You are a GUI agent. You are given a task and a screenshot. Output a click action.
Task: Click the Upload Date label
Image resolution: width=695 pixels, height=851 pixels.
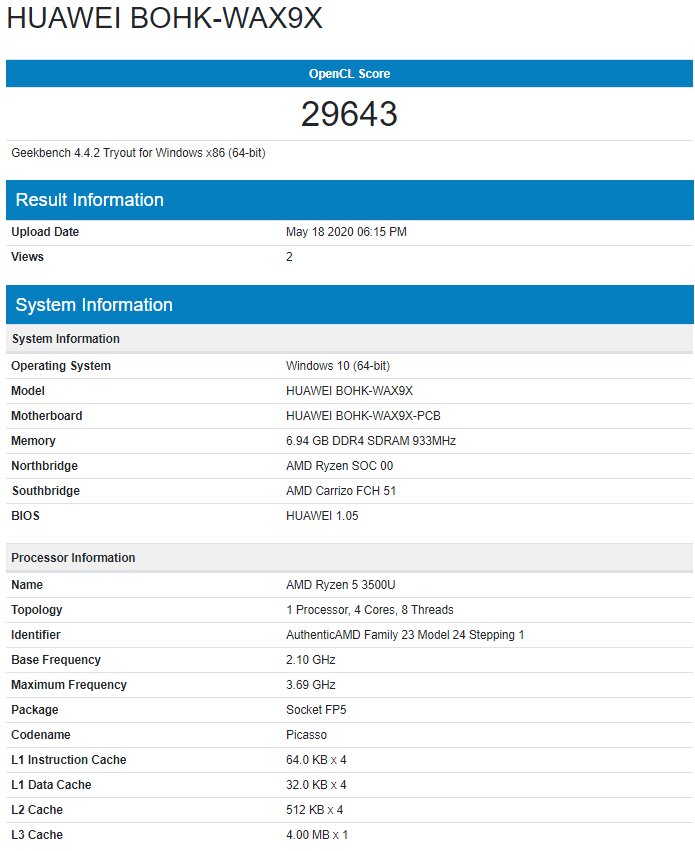click(x=45, y=232)
